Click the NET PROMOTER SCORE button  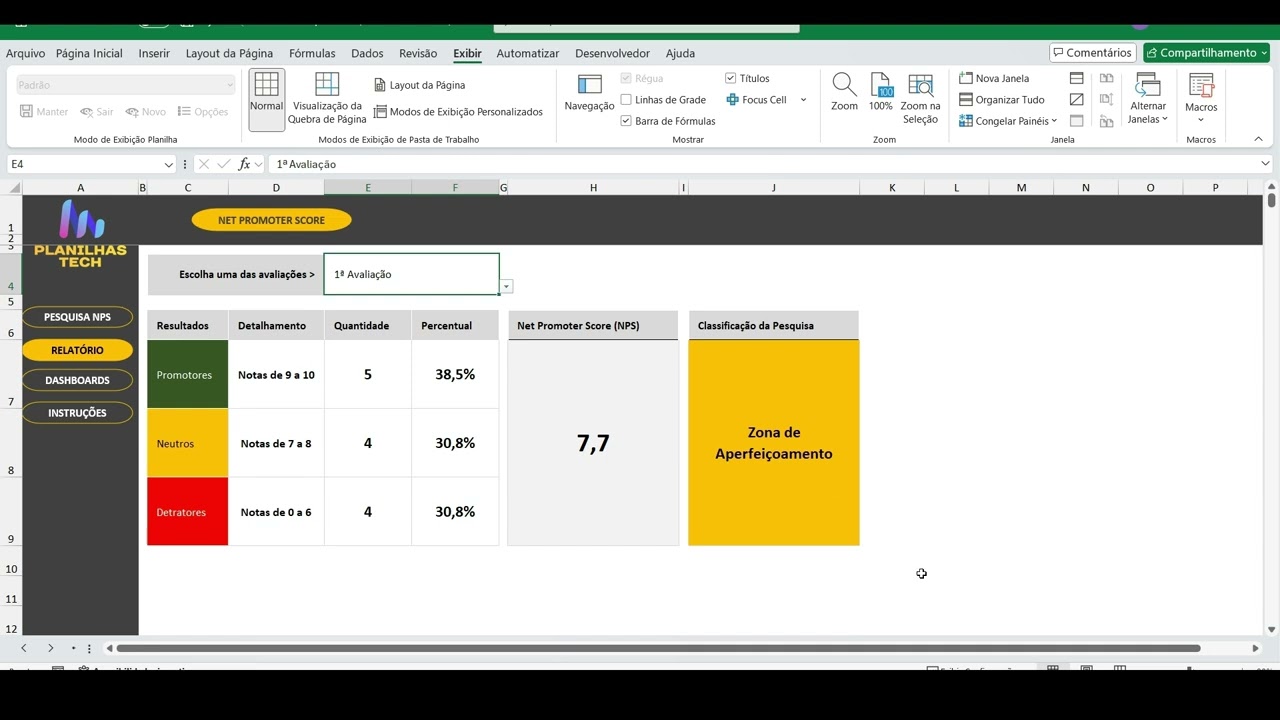[271, 220]
